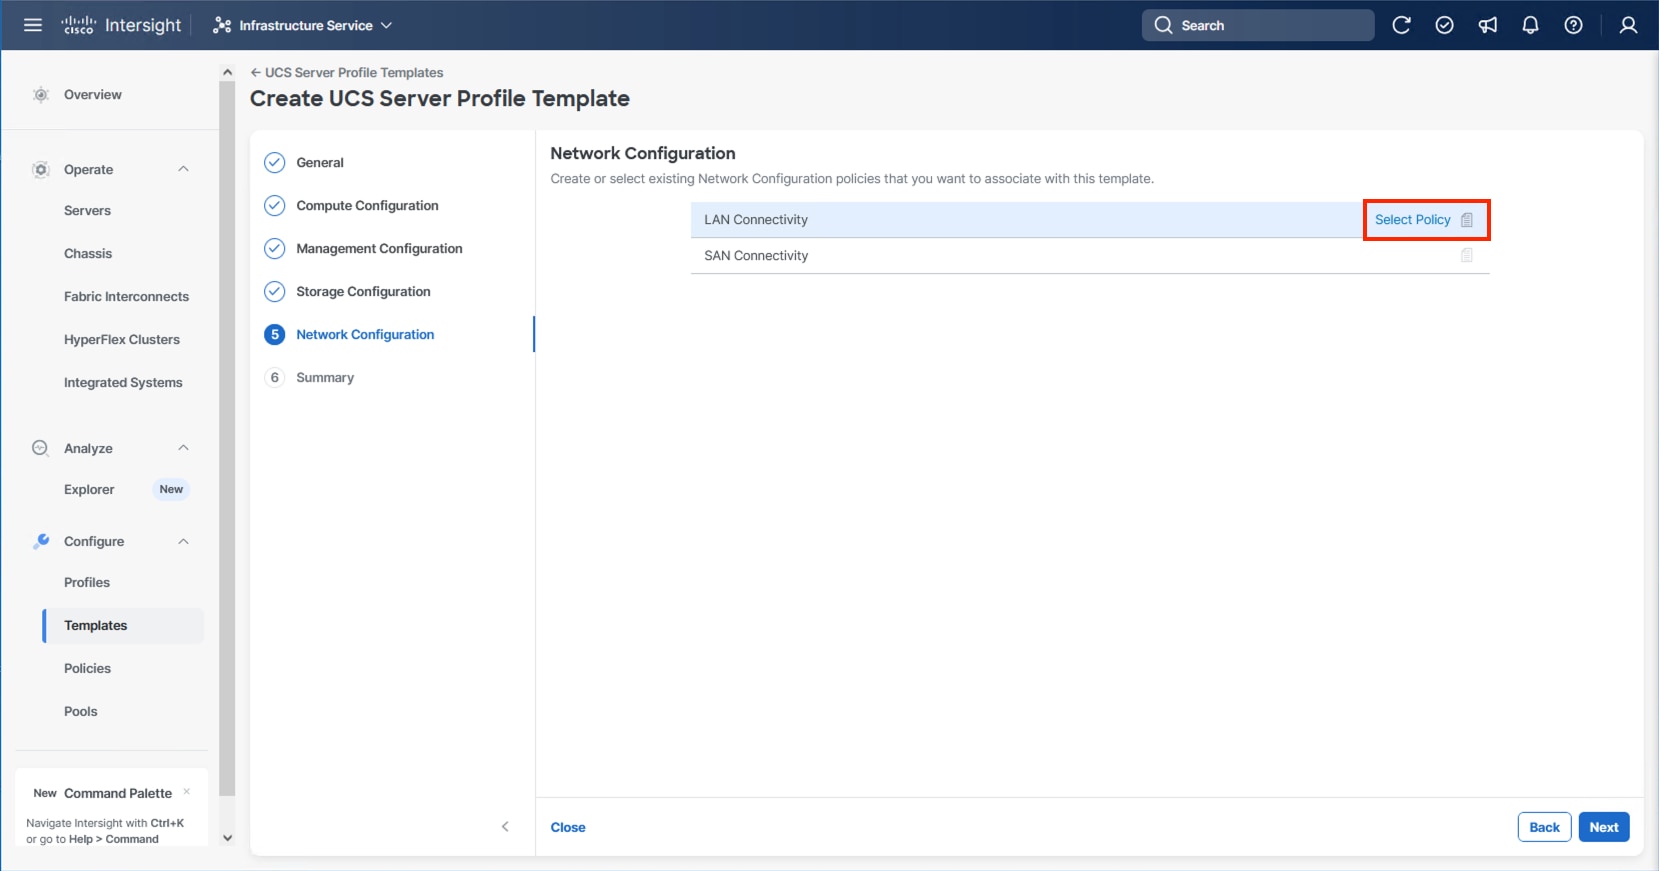Go back to UCS Server Profile Templates
This screenshot has width=1659, height=871.
click(x=347, y=73)
